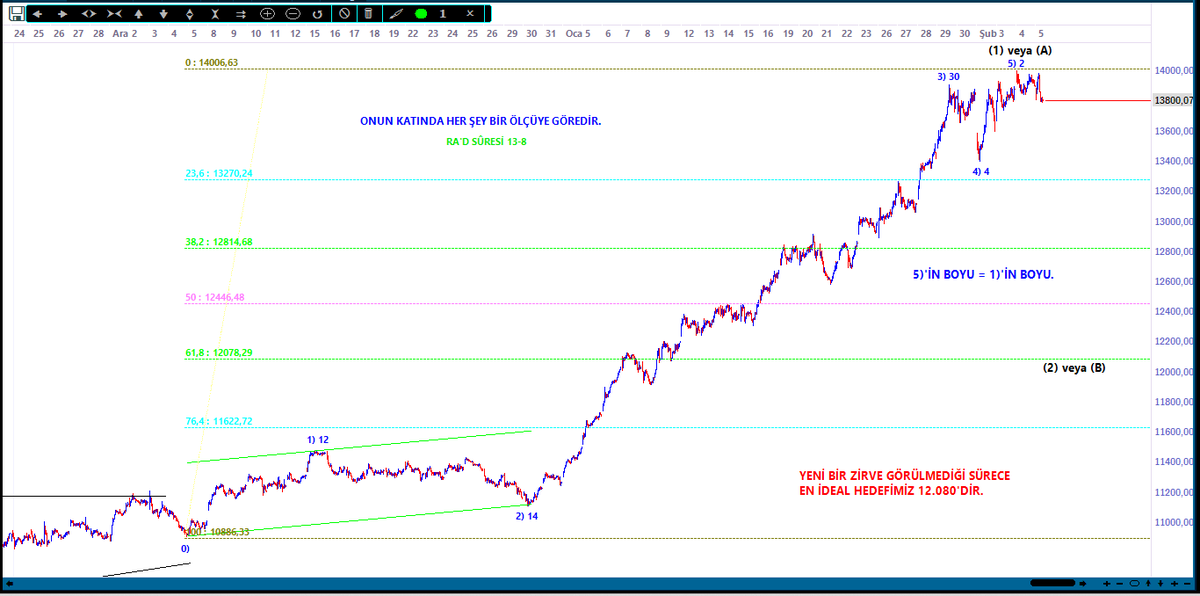Click the '(2) veya (B)' annotation
The image size is (1200, 596).
coord(1074,368)
